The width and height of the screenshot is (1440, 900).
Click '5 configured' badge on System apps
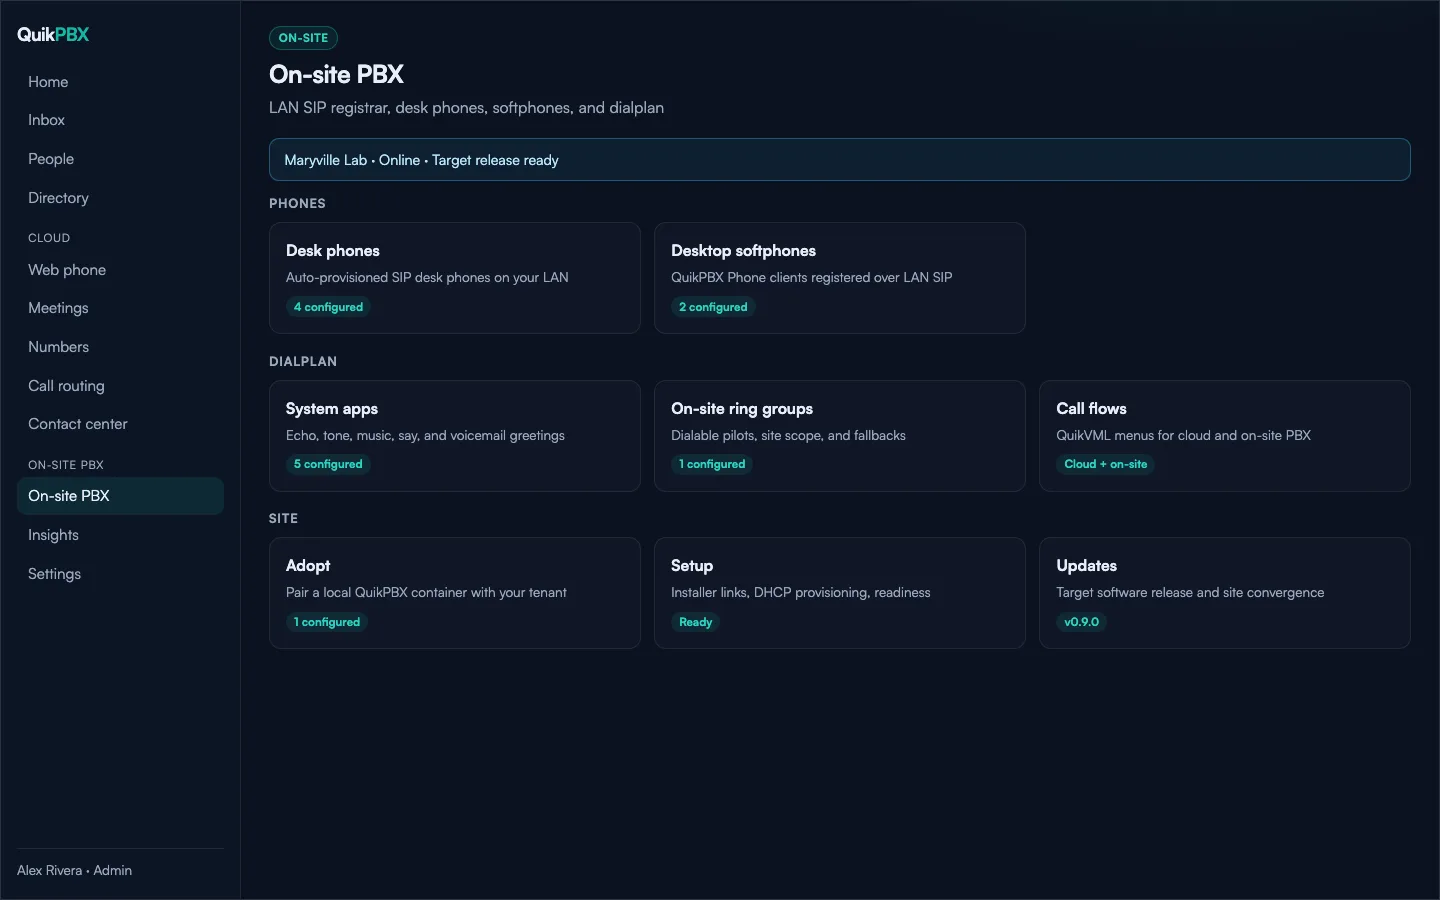(328, 464)
